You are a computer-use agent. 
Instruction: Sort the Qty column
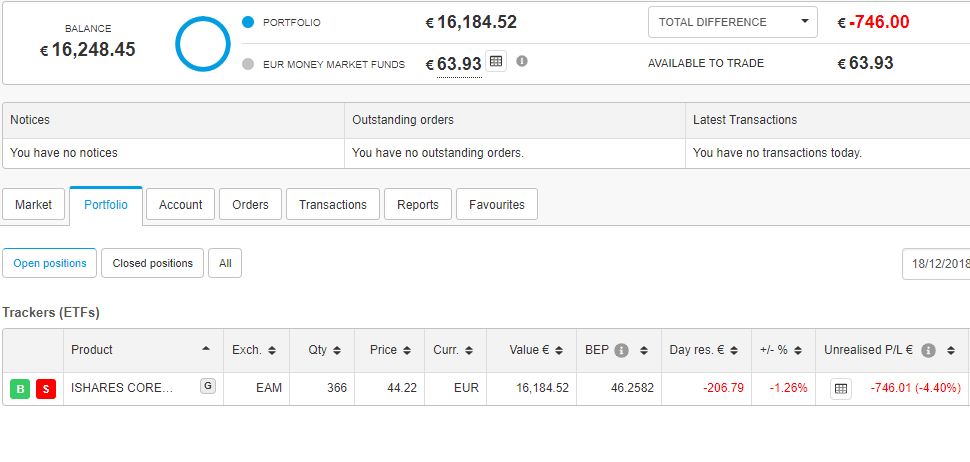click(337, 351)
